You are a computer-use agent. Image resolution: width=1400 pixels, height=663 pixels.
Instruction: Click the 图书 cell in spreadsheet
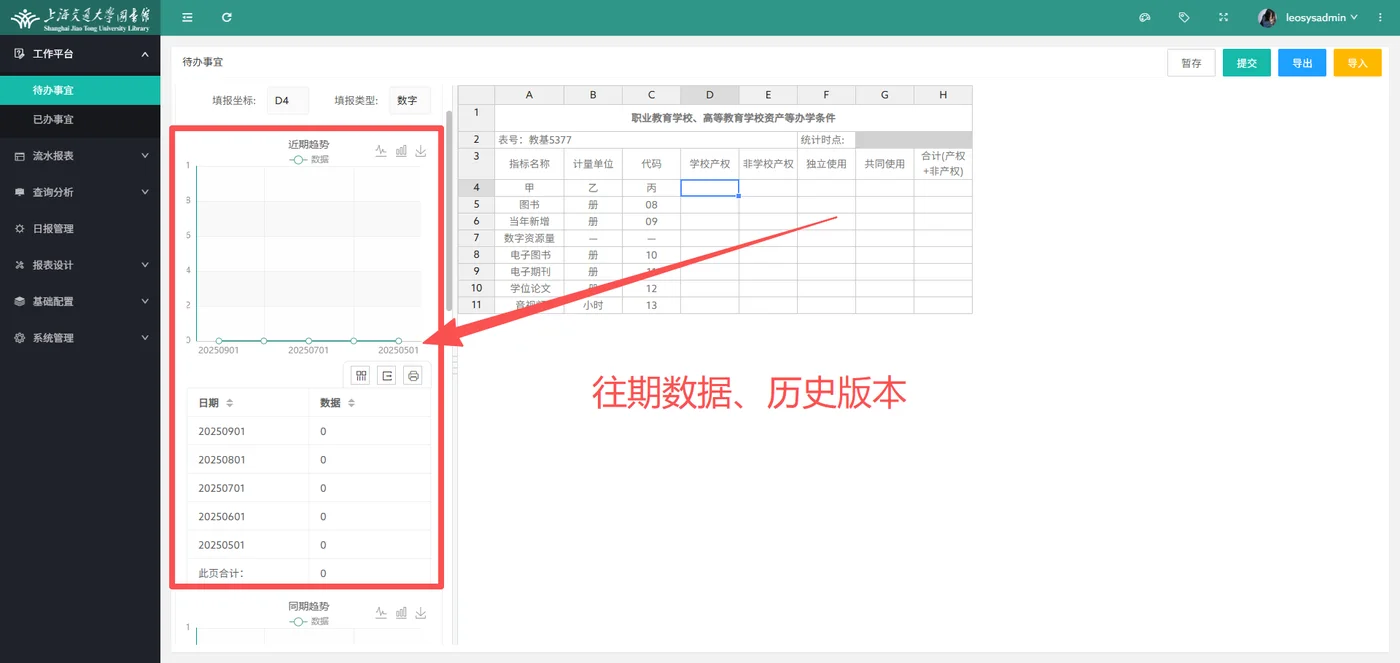tap(529, 204)
